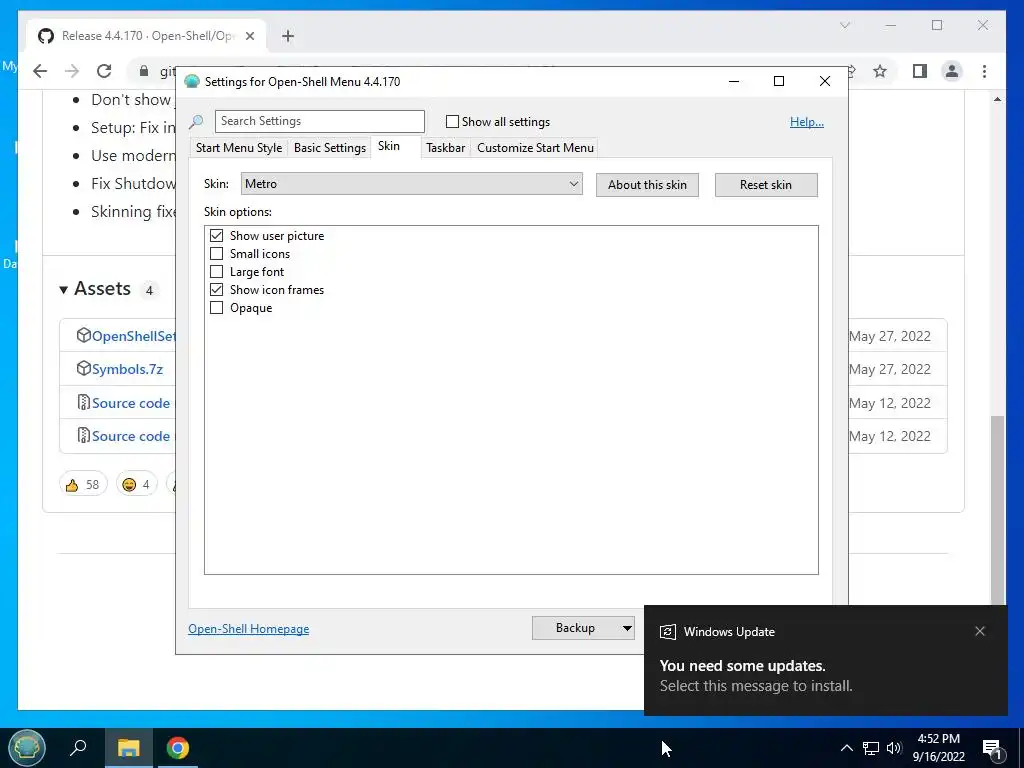Open Chrome side panel icon
1024x768 pixels.
[920, 71]
